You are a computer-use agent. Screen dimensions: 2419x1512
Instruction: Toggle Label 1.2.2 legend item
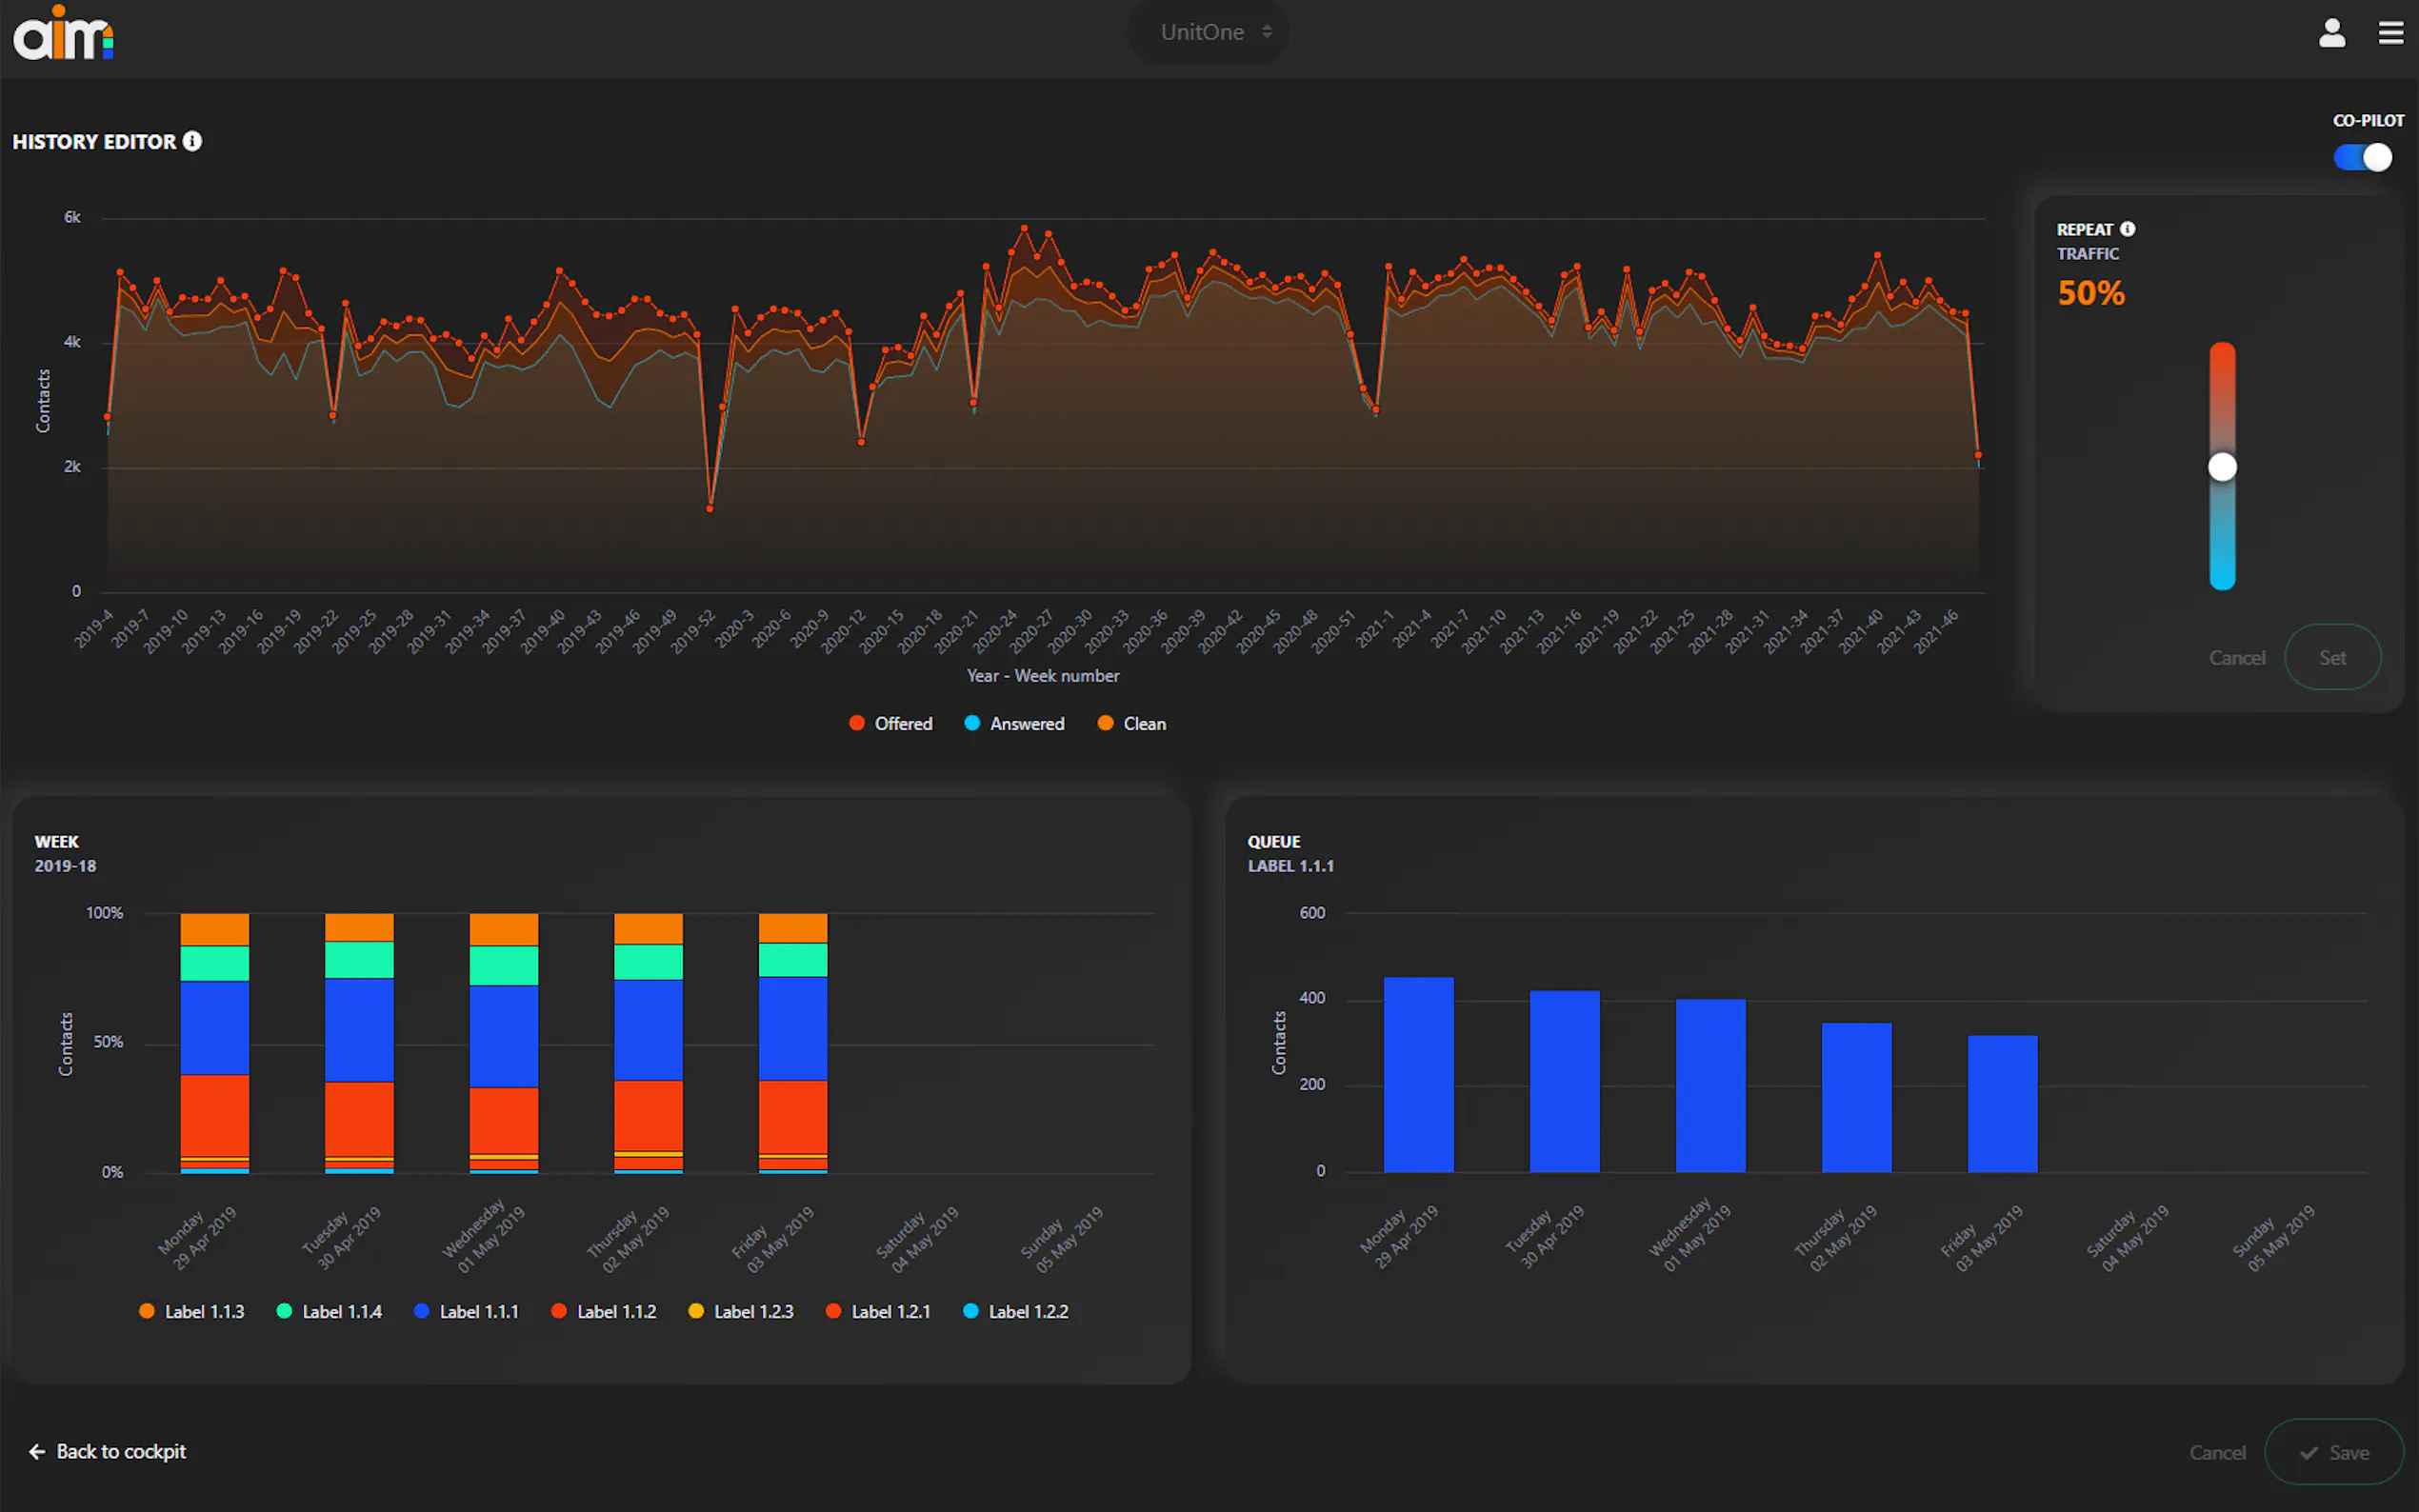[x=1015, y=1311]
